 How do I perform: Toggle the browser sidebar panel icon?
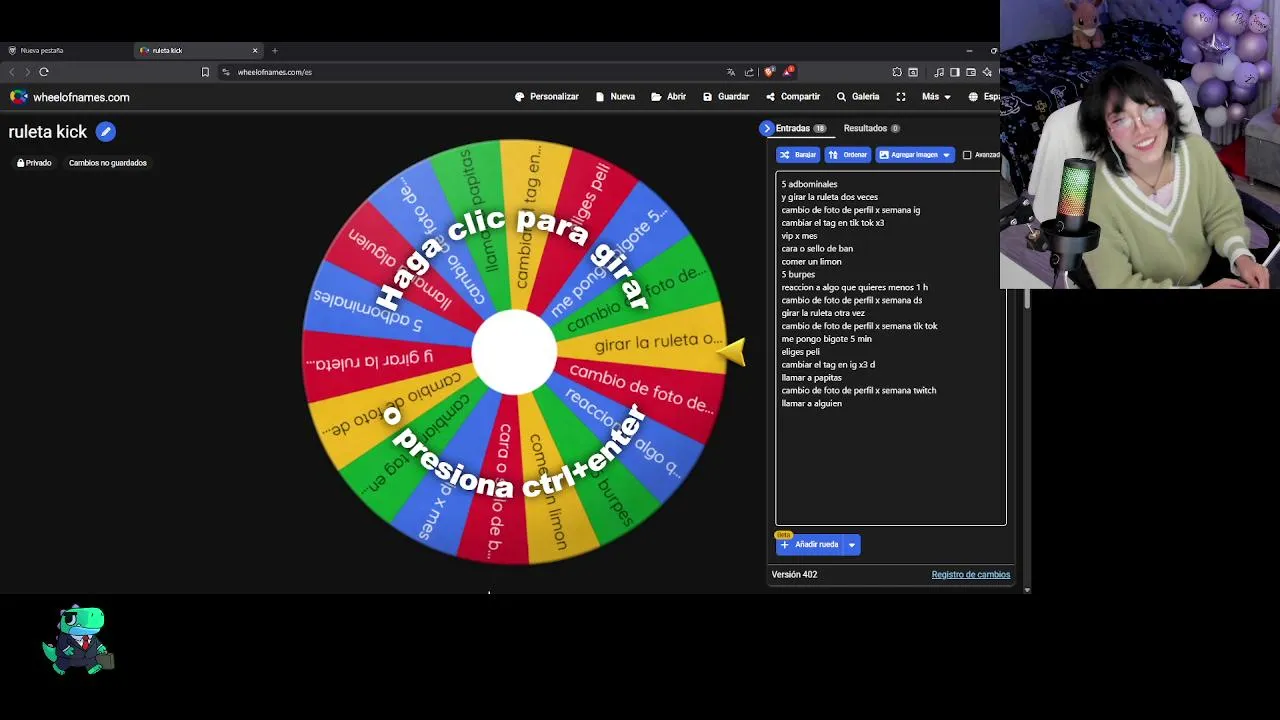coord(955,72)
